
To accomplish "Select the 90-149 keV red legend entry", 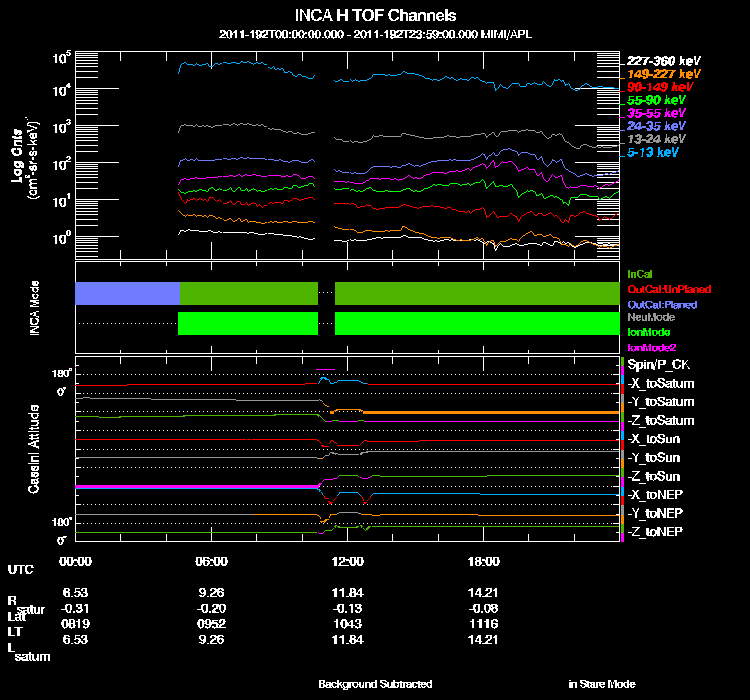I will (x=660, y=87).
